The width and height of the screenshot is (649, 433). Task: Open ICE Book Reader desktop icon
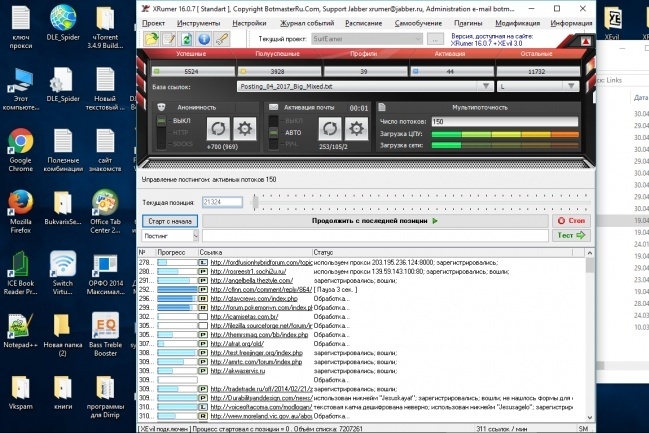tap(21, 273)
